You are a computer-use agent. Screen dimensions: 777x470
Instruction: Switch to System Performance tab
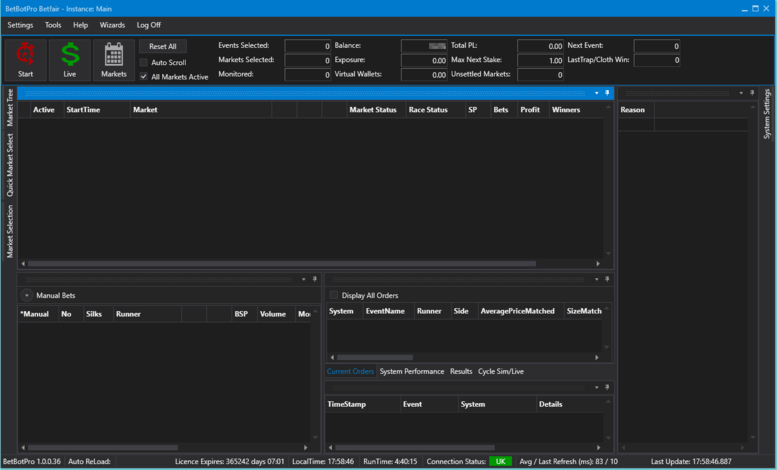pos(412,371)
